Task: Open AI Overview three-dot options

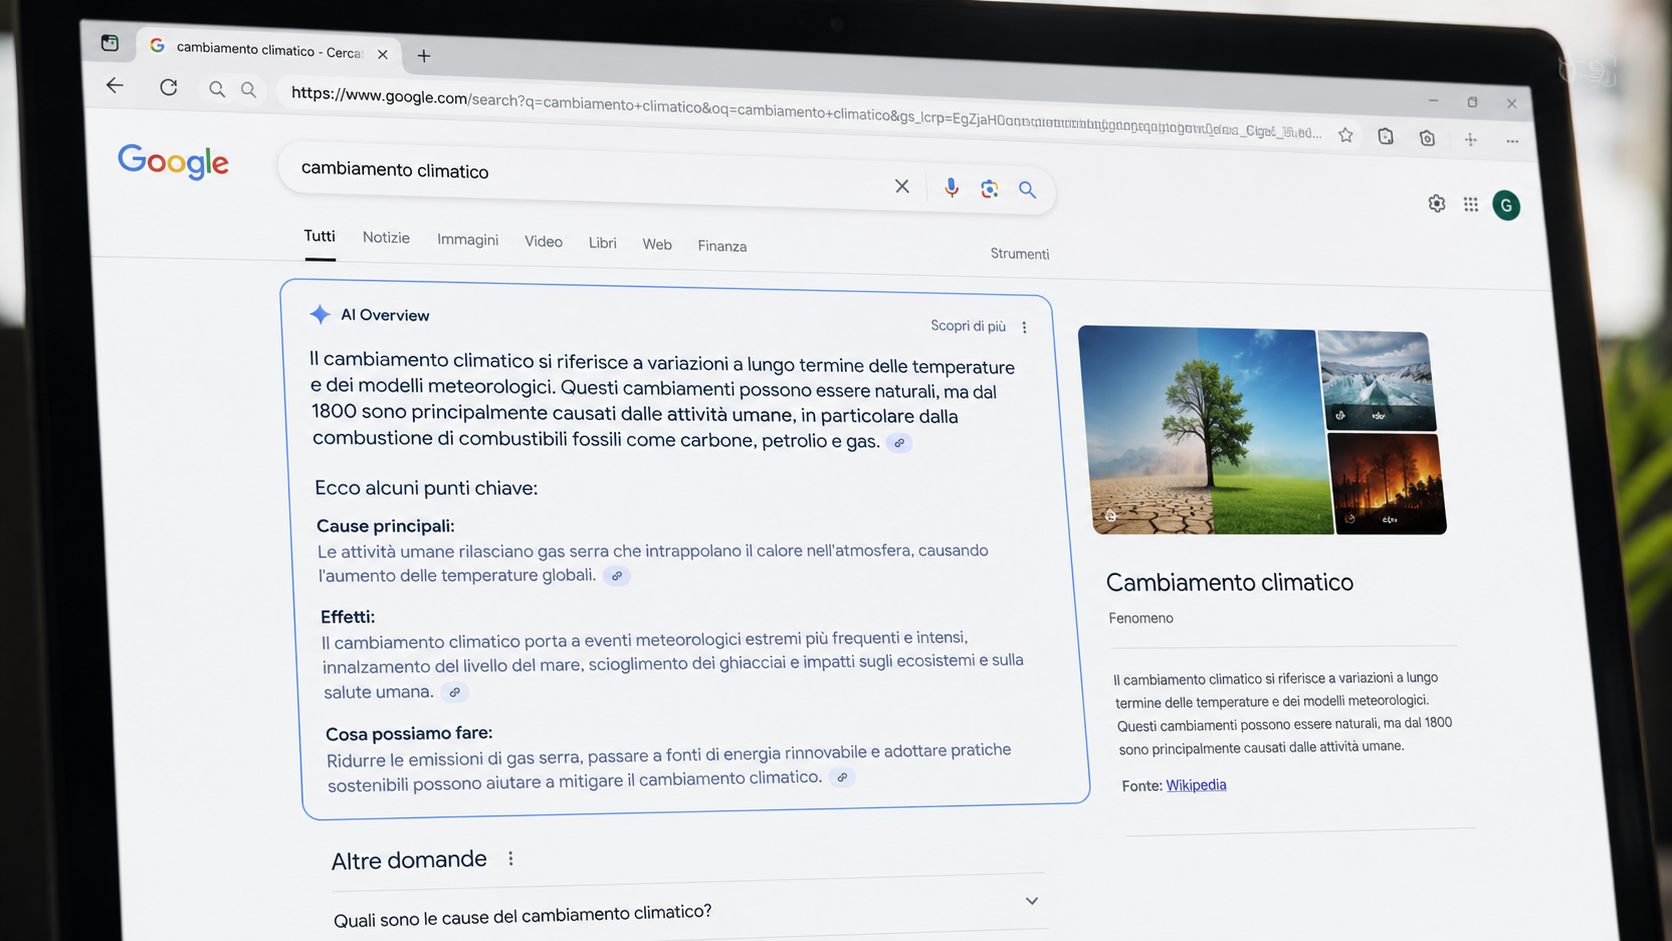Action: point(1024,327)
